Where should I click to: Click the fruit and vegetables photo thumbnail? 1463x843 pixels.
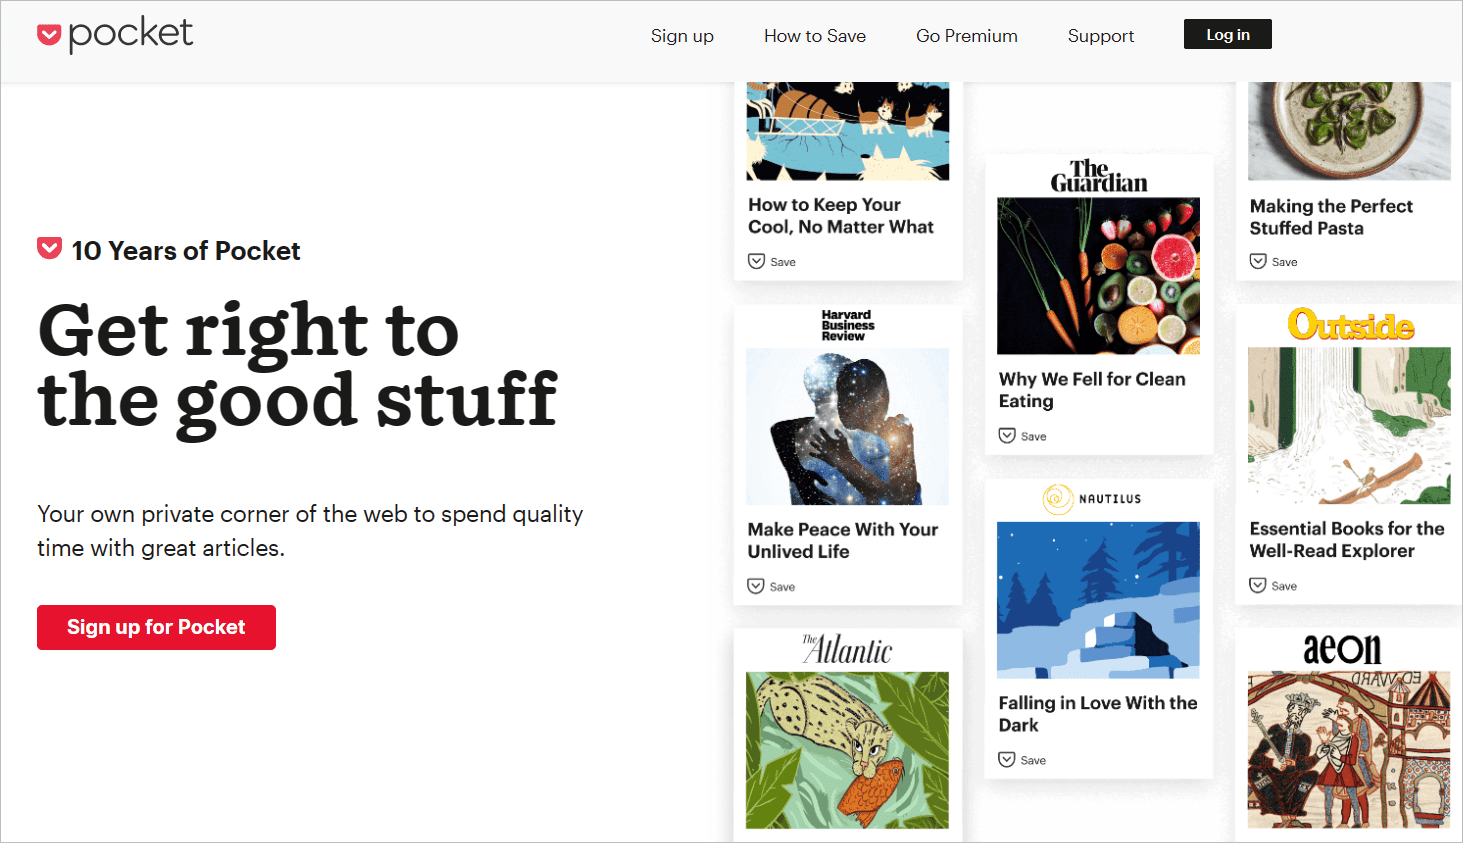[1098, 276]
